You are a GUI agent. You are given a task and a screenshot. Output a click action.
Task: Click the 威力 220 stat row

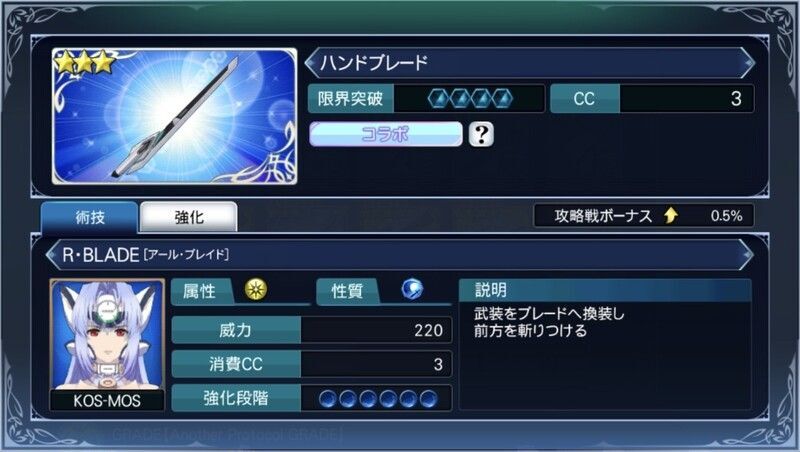pyautogui.click(x=312, y=330)
